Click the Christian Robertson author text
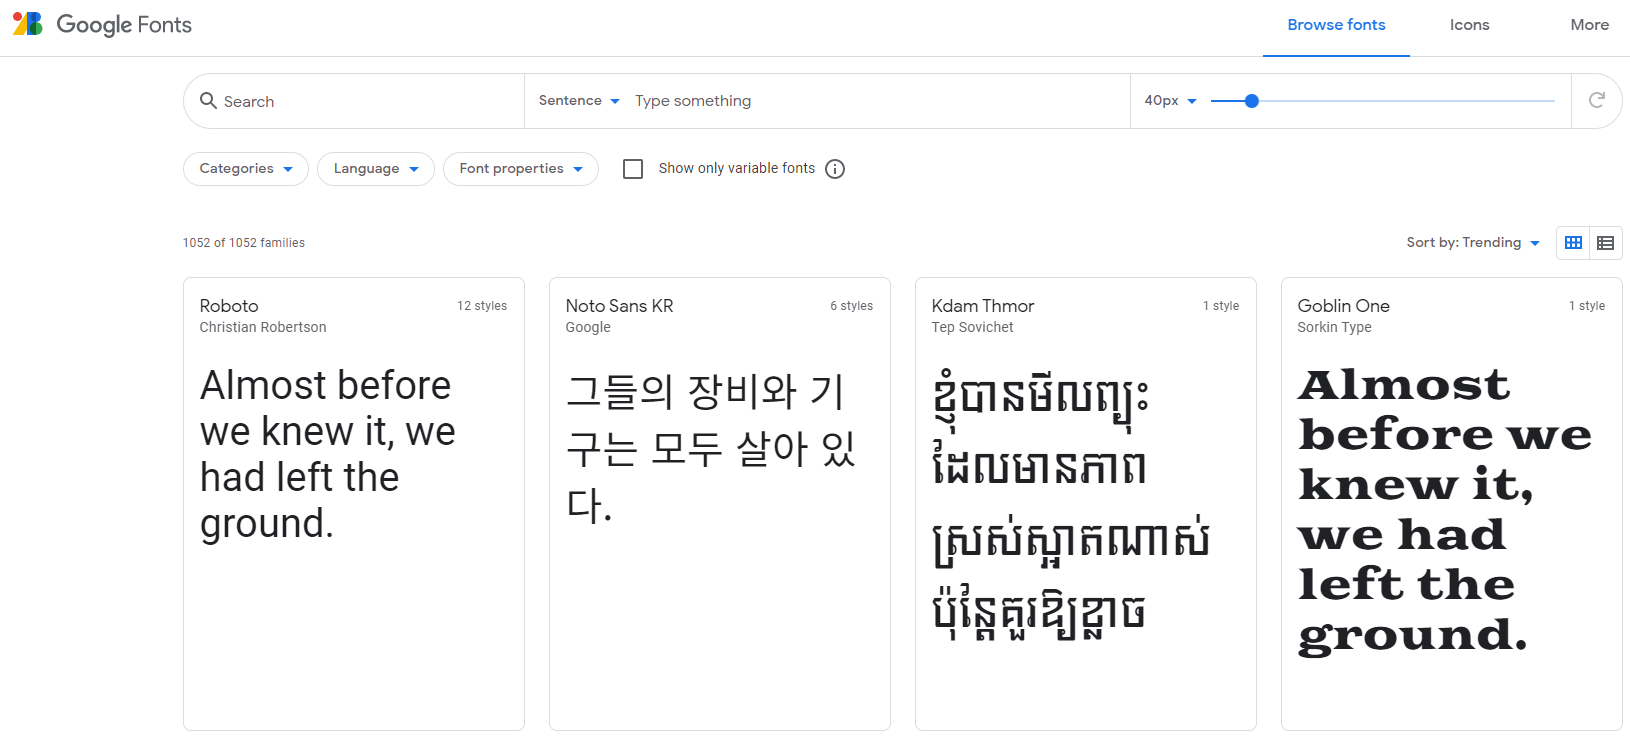Viewport: 1630px width, 736px height. [263, 327]
